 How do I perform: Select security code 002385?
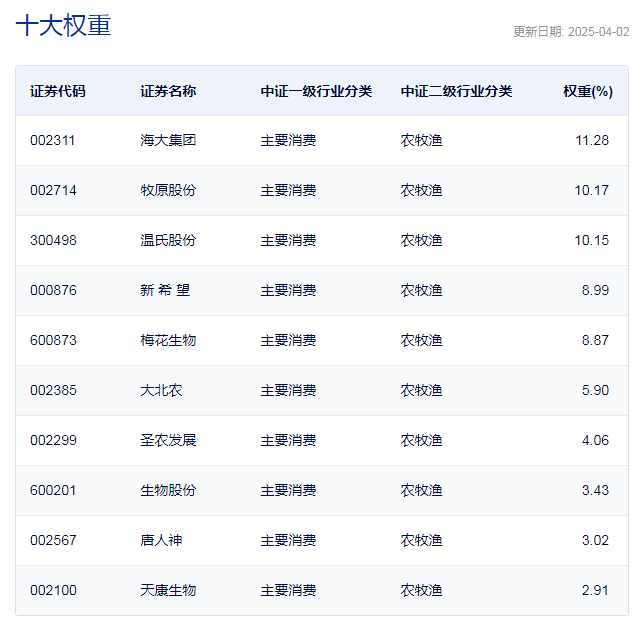pyautogui.click(x=53, y=390)
